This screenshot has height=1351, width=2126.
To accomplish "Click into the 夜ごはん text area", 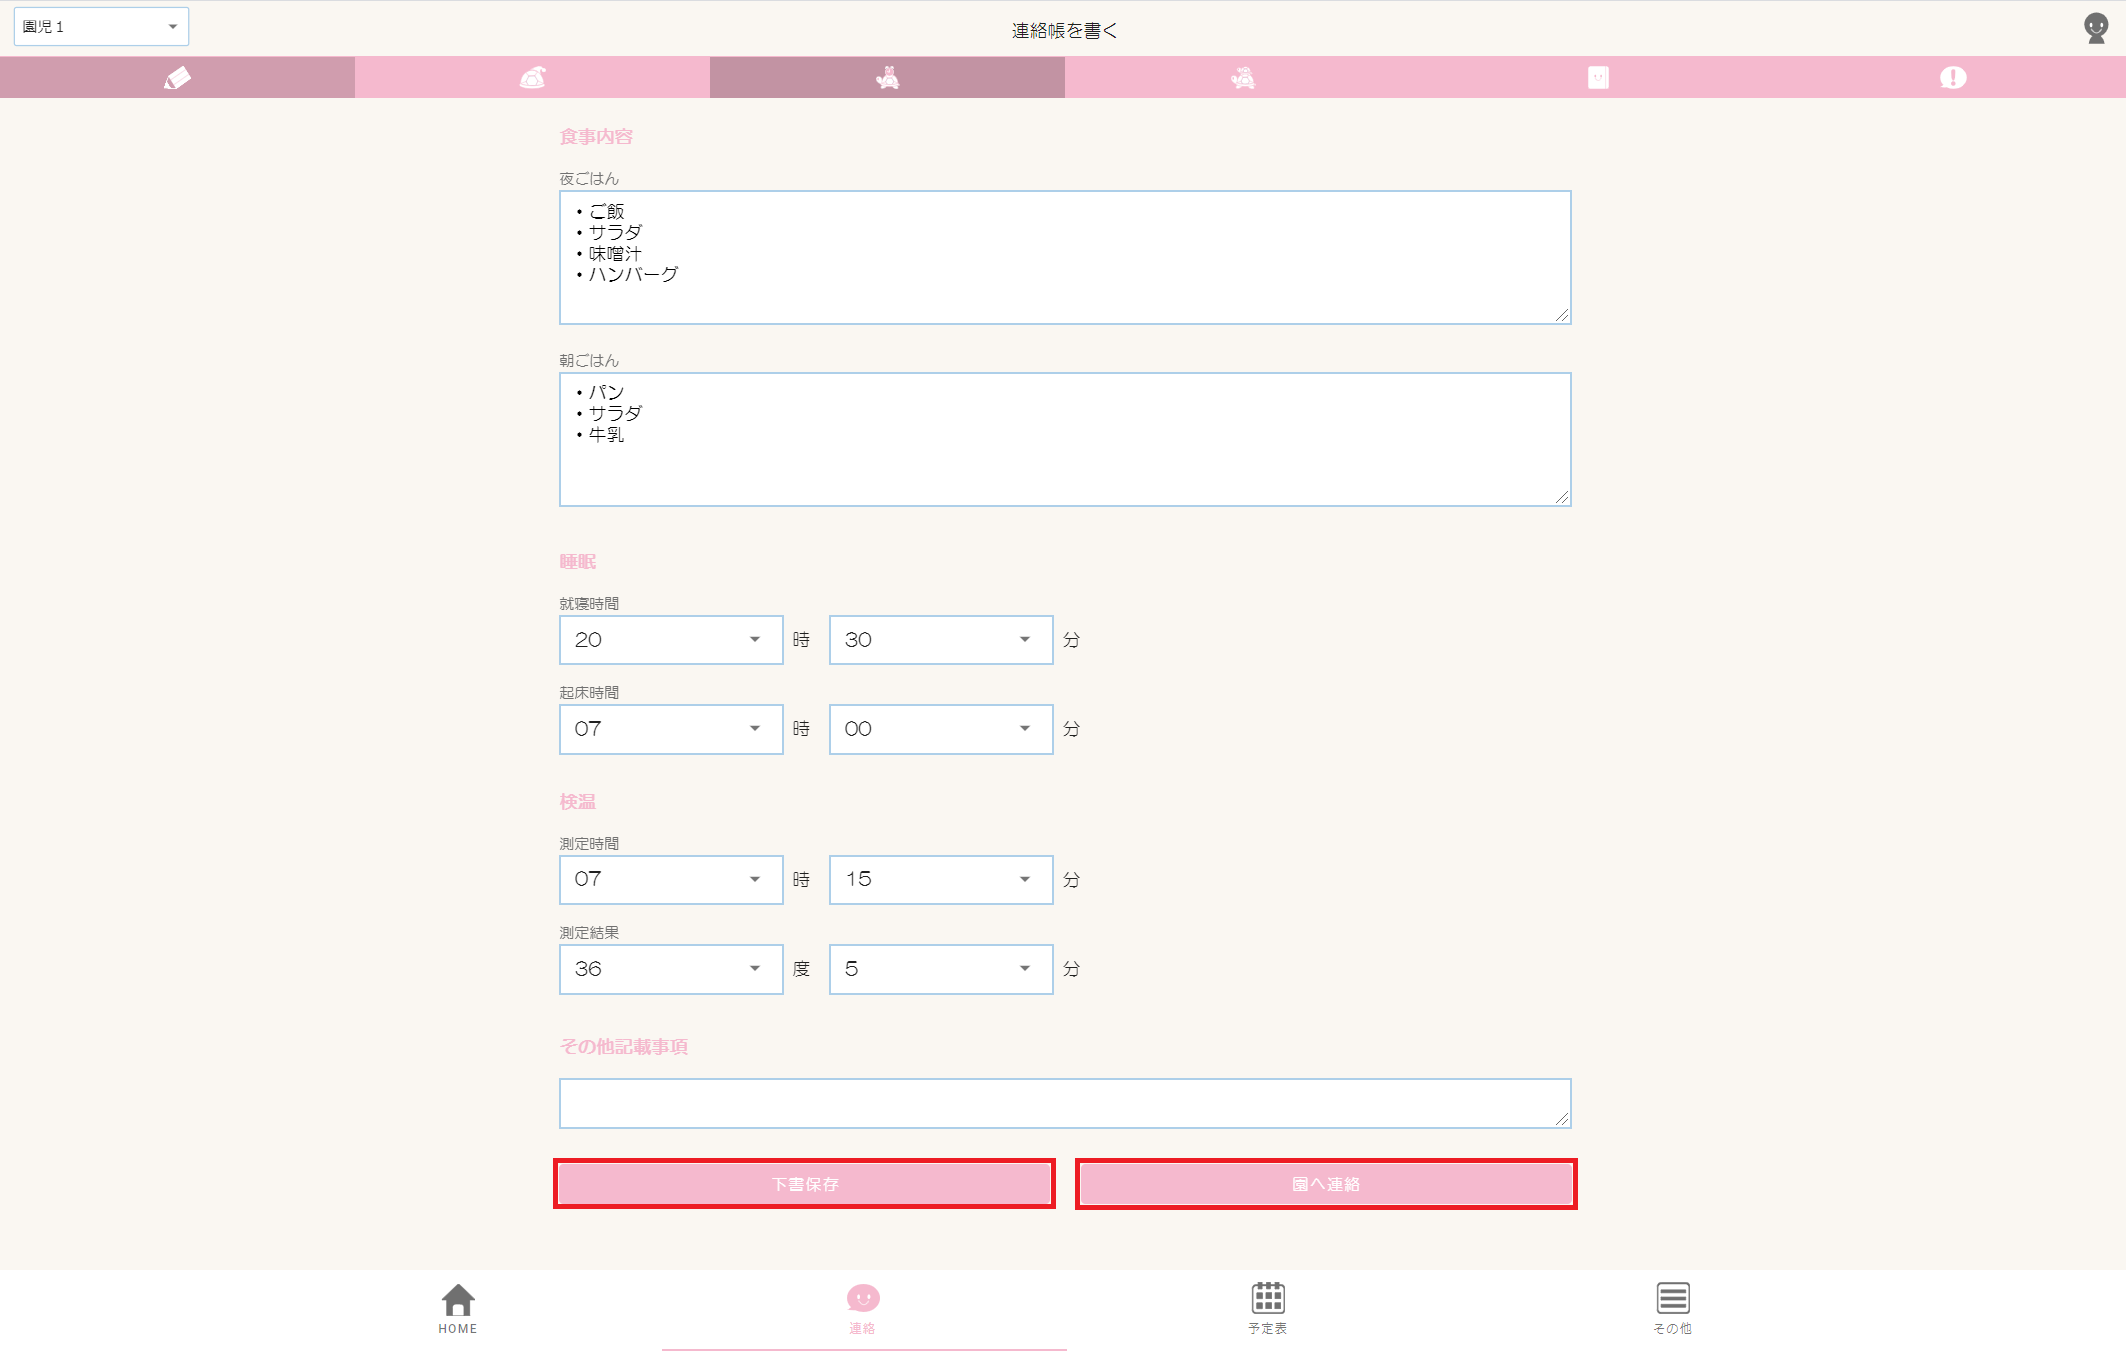I will (1065, 257).
